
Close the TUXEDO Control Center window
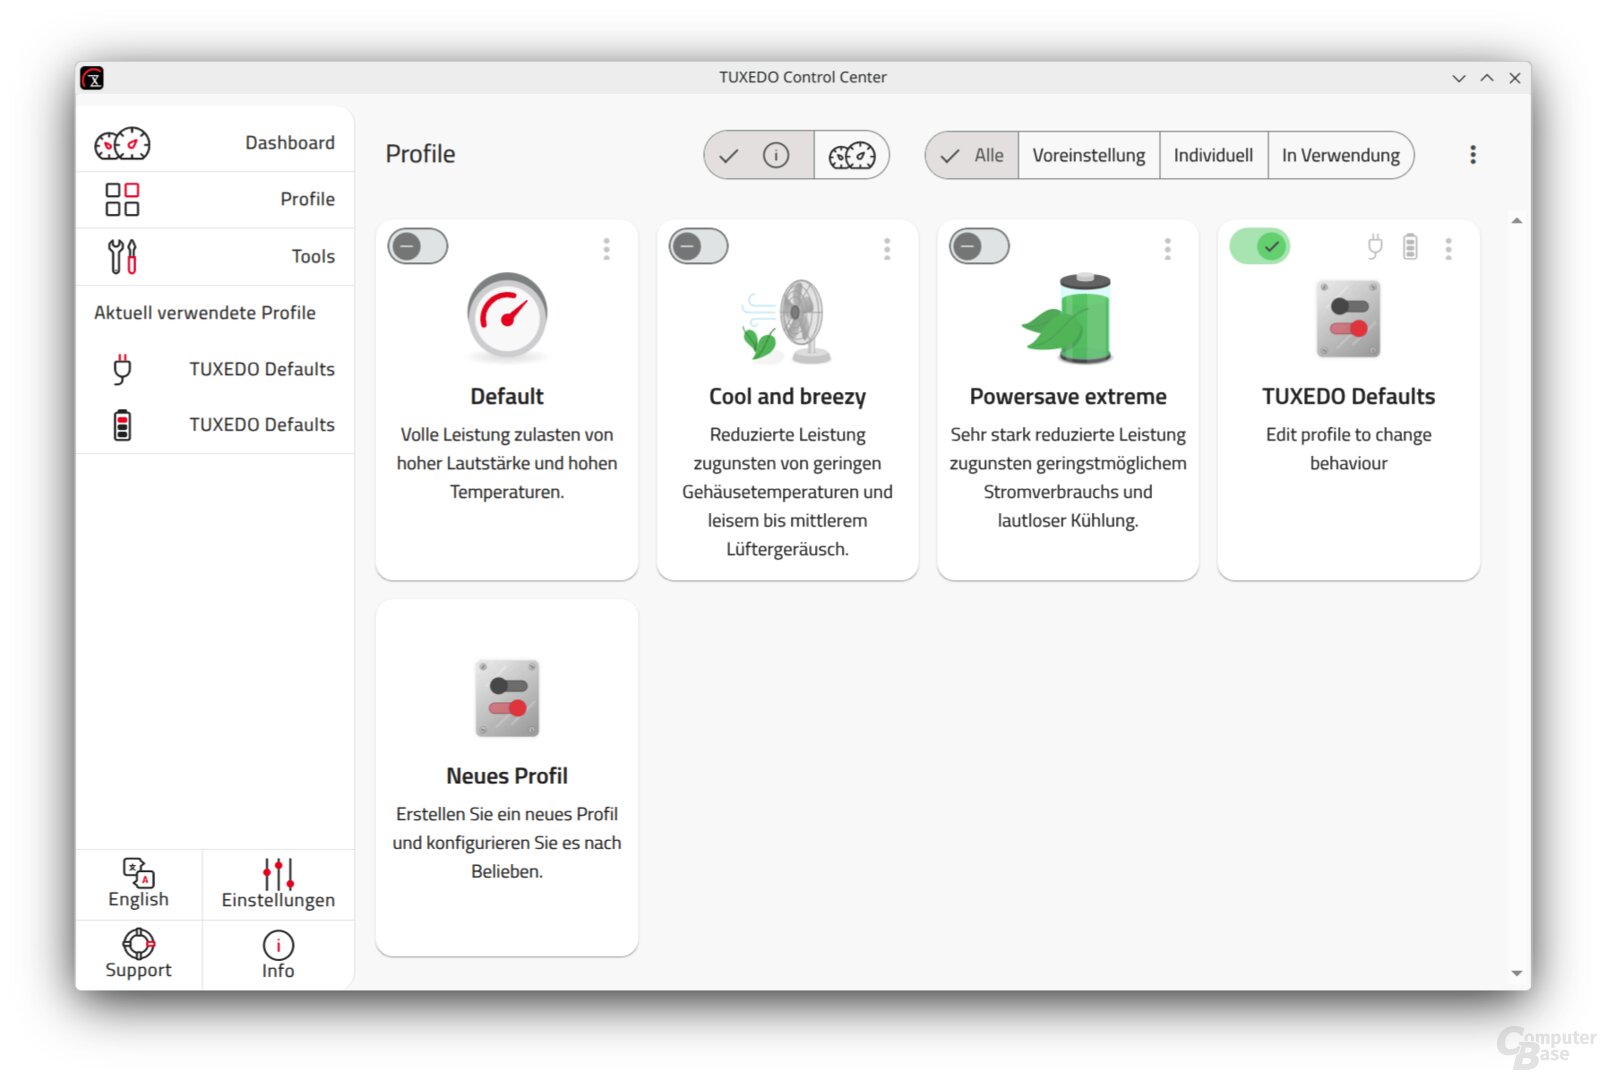1515,78
